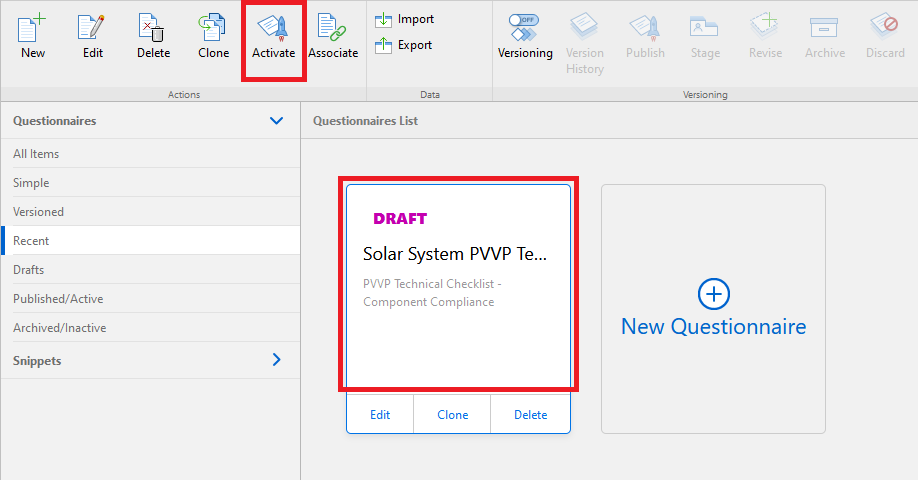918x480 pixels.
Task: Expand the Snippets section
Action: (276, 359)
